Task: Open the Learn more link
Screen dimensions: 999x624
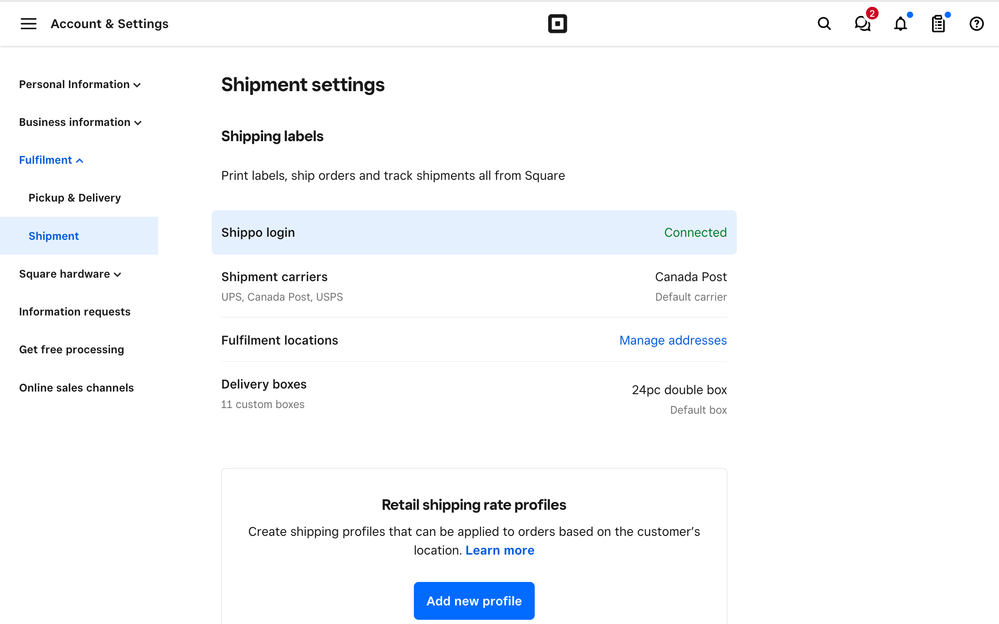Action: [500, 551]
